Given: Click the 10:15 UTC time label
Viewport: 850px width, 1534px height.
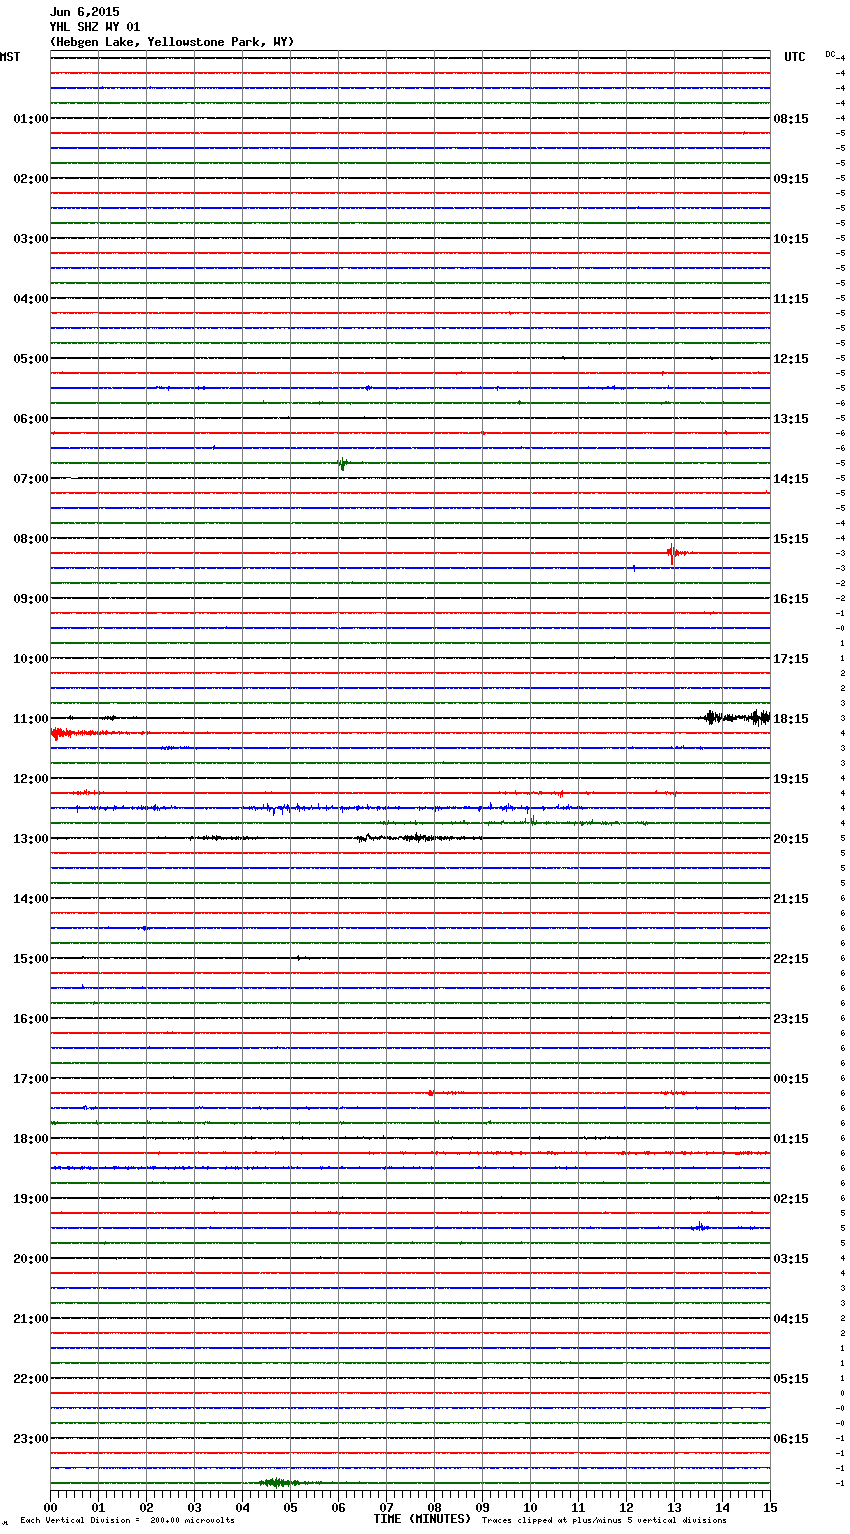Looking at the screenshot, I should tap(791, 239).
